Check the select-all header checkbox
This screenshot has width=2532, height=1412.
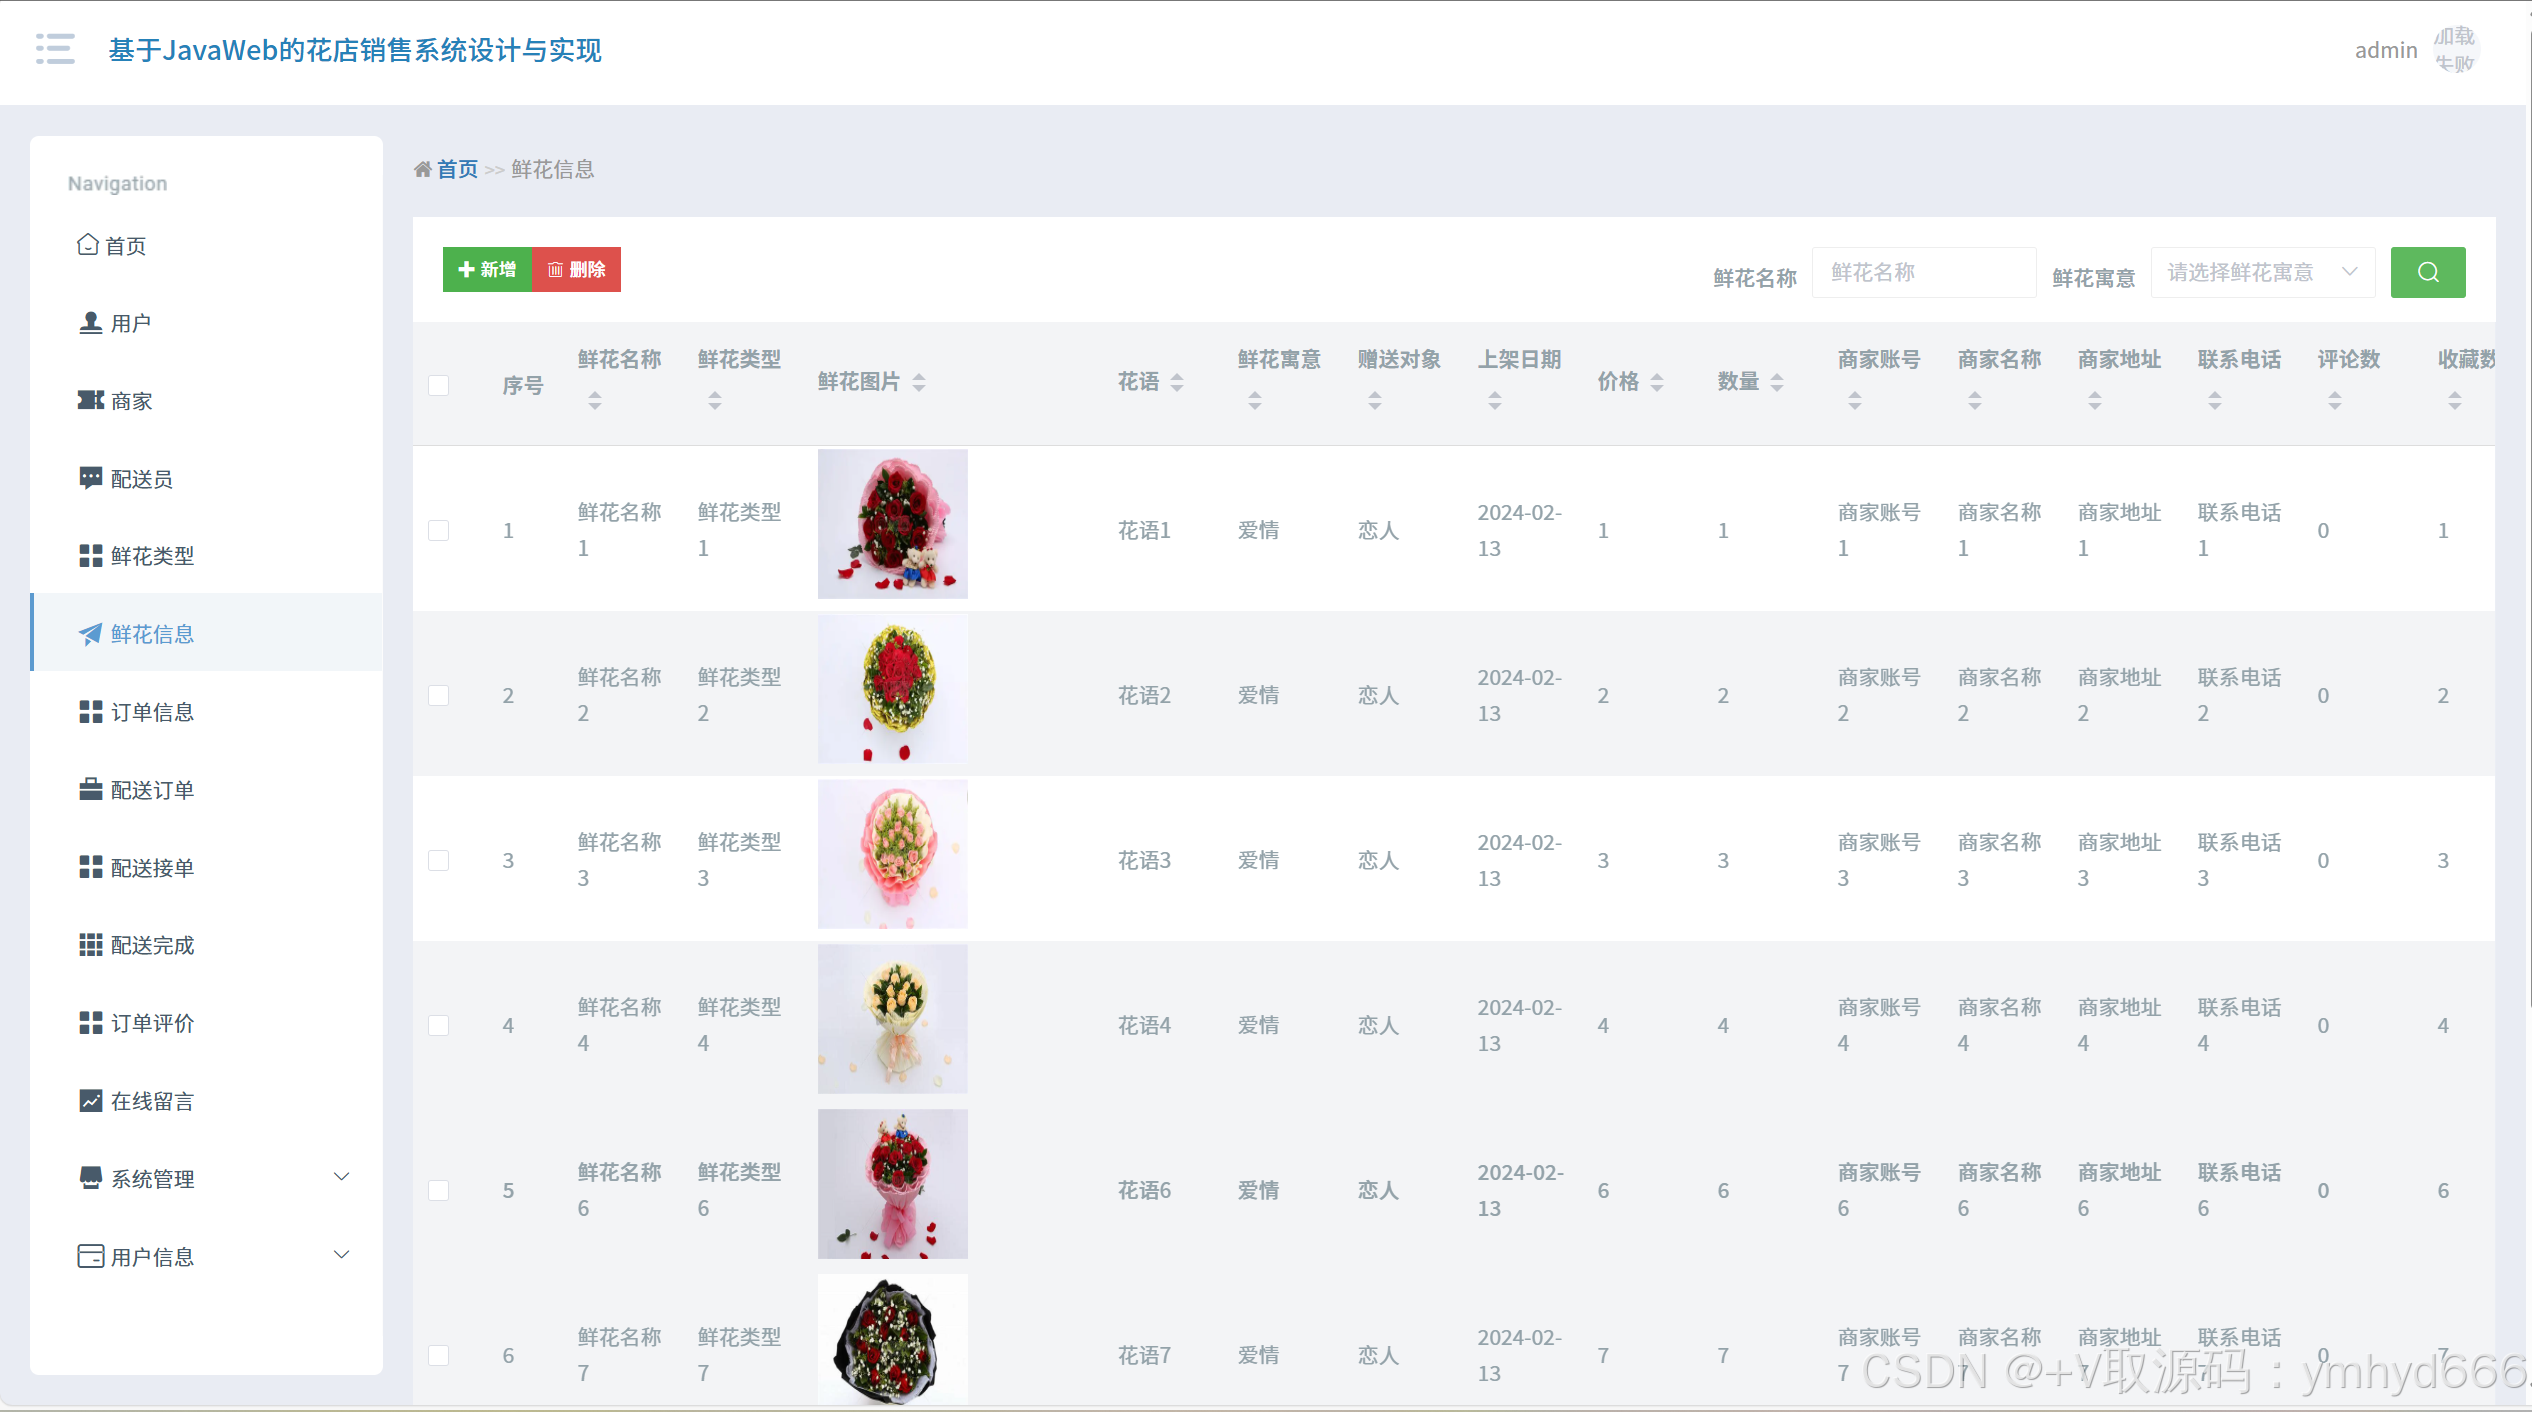point(438,385)
